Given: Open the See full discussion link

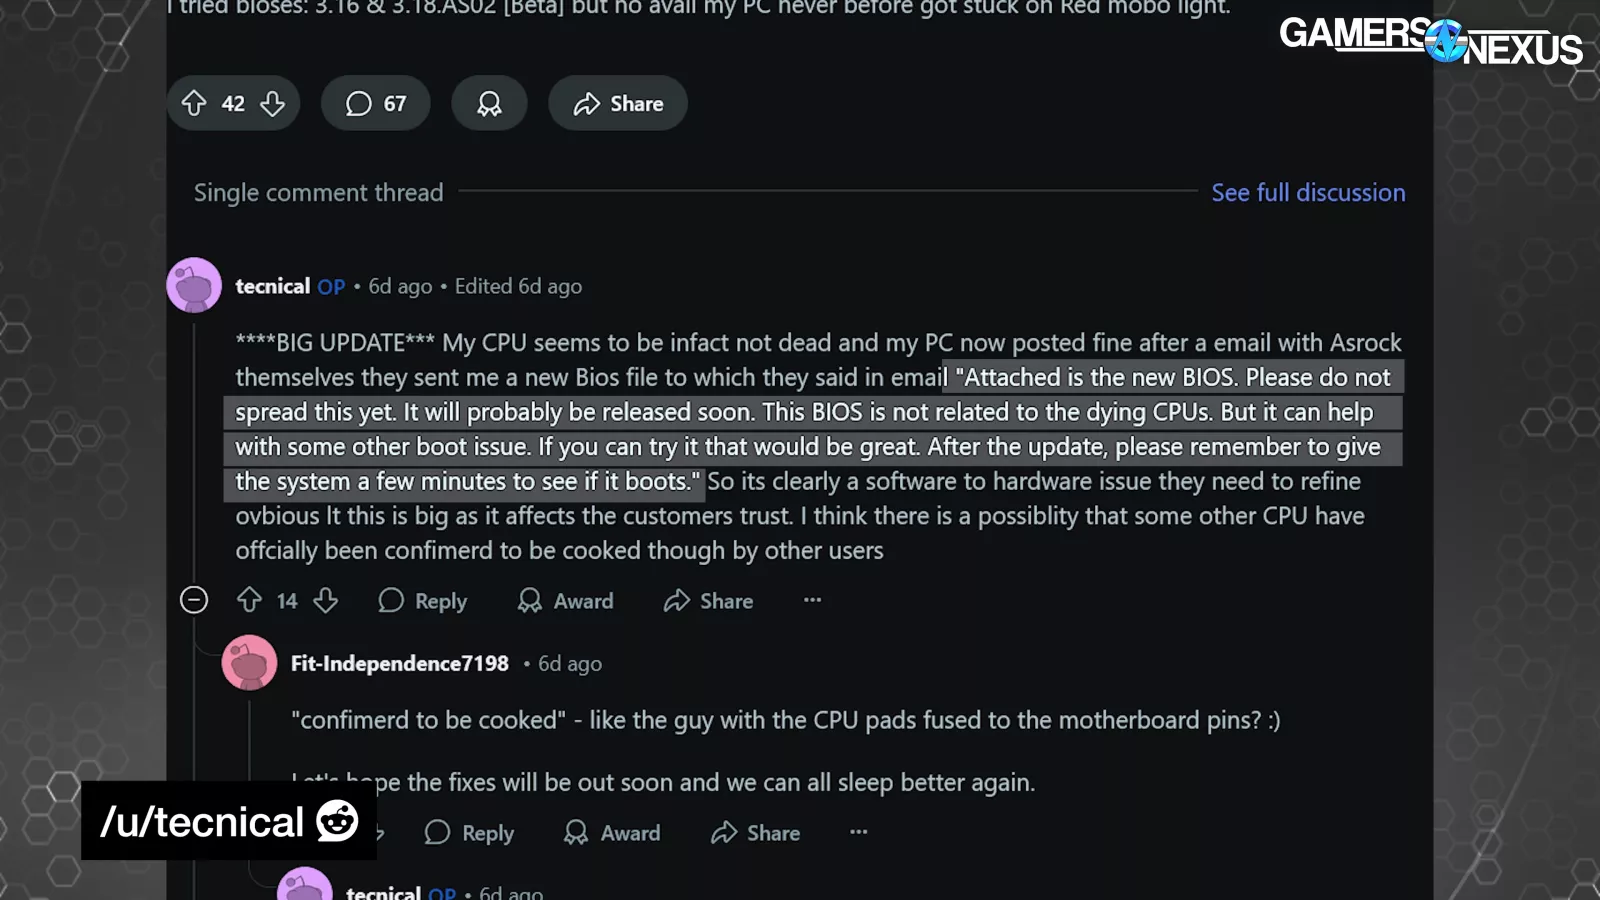Looking at the screenshot, I should (x=1308, y=192).
